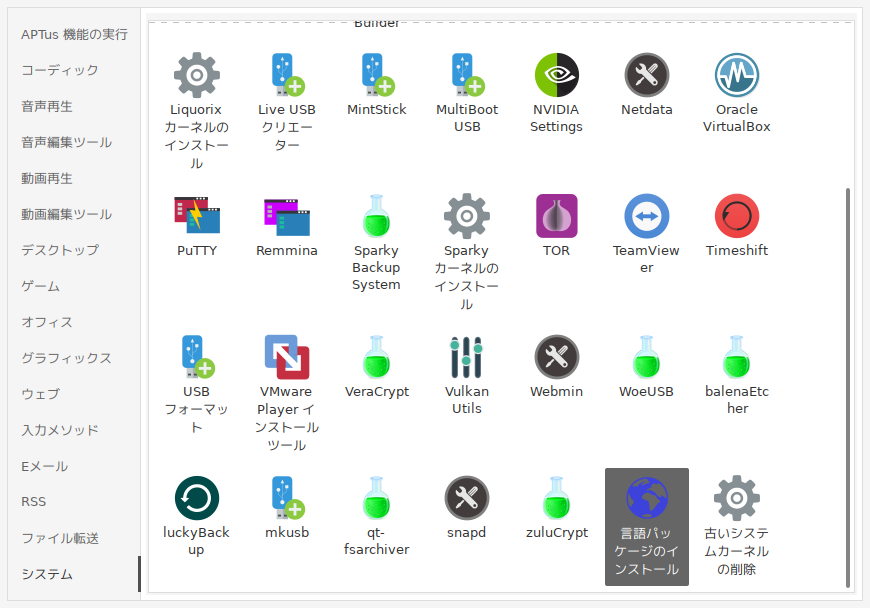
Task: Choose the Remmina icon
Action: 287,216
